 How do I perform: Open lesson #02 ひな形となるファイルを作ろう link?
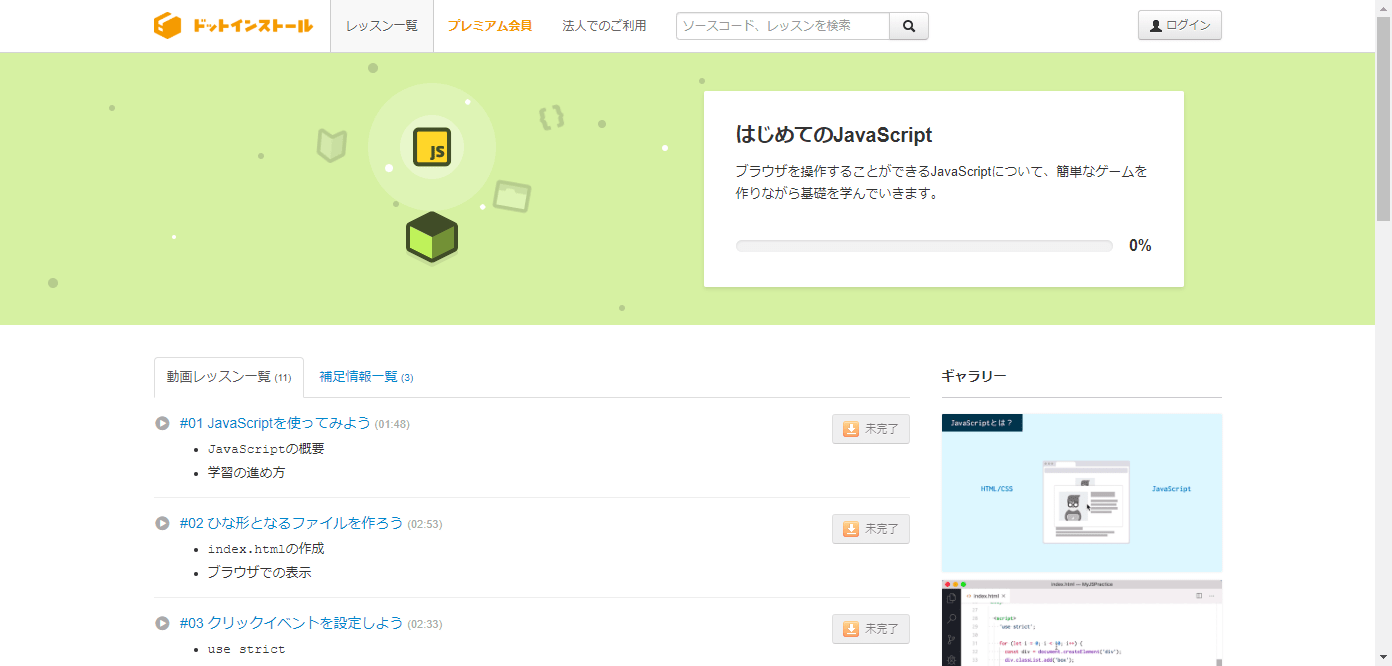tap(288, 523)
